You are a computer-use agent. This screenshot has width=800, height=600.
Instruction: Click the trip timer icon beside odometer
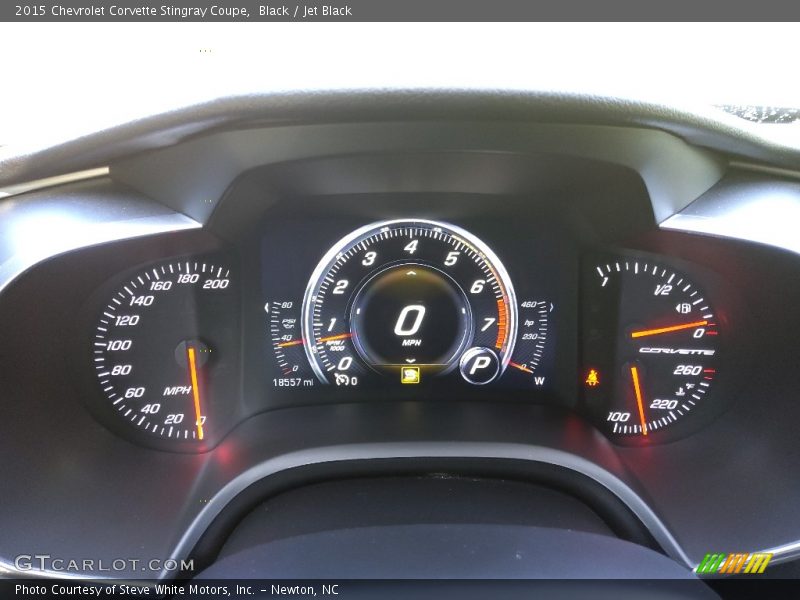[x=342, y=381]
